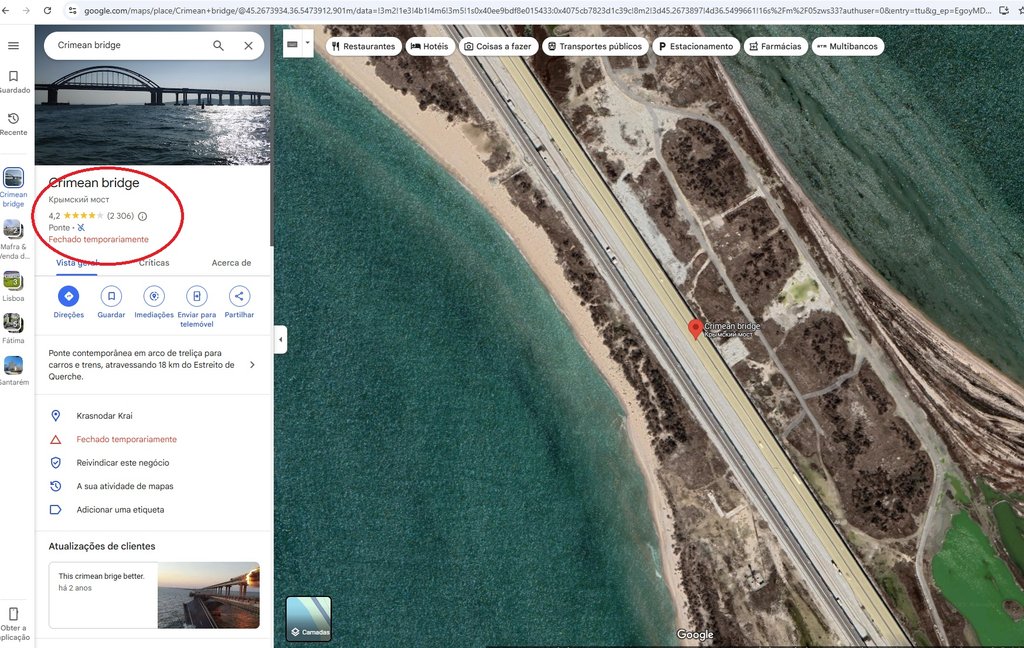Click the Fechado temporariamente warning row

(153, 440)
